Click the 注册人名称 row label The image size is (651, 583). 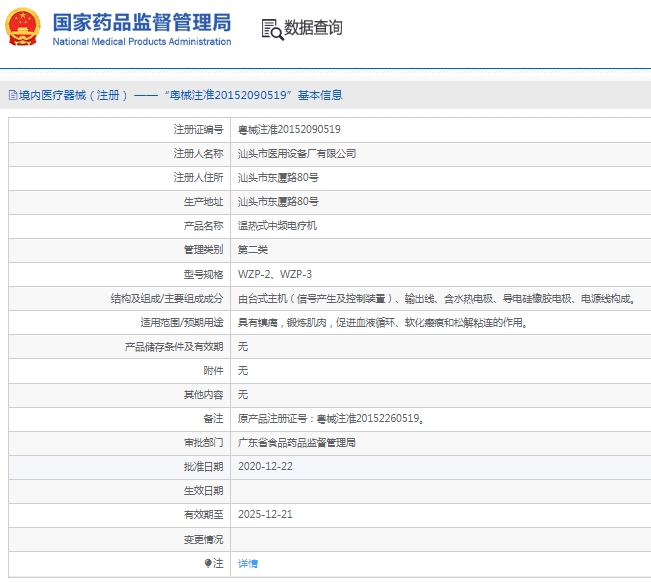click(198, 154)
